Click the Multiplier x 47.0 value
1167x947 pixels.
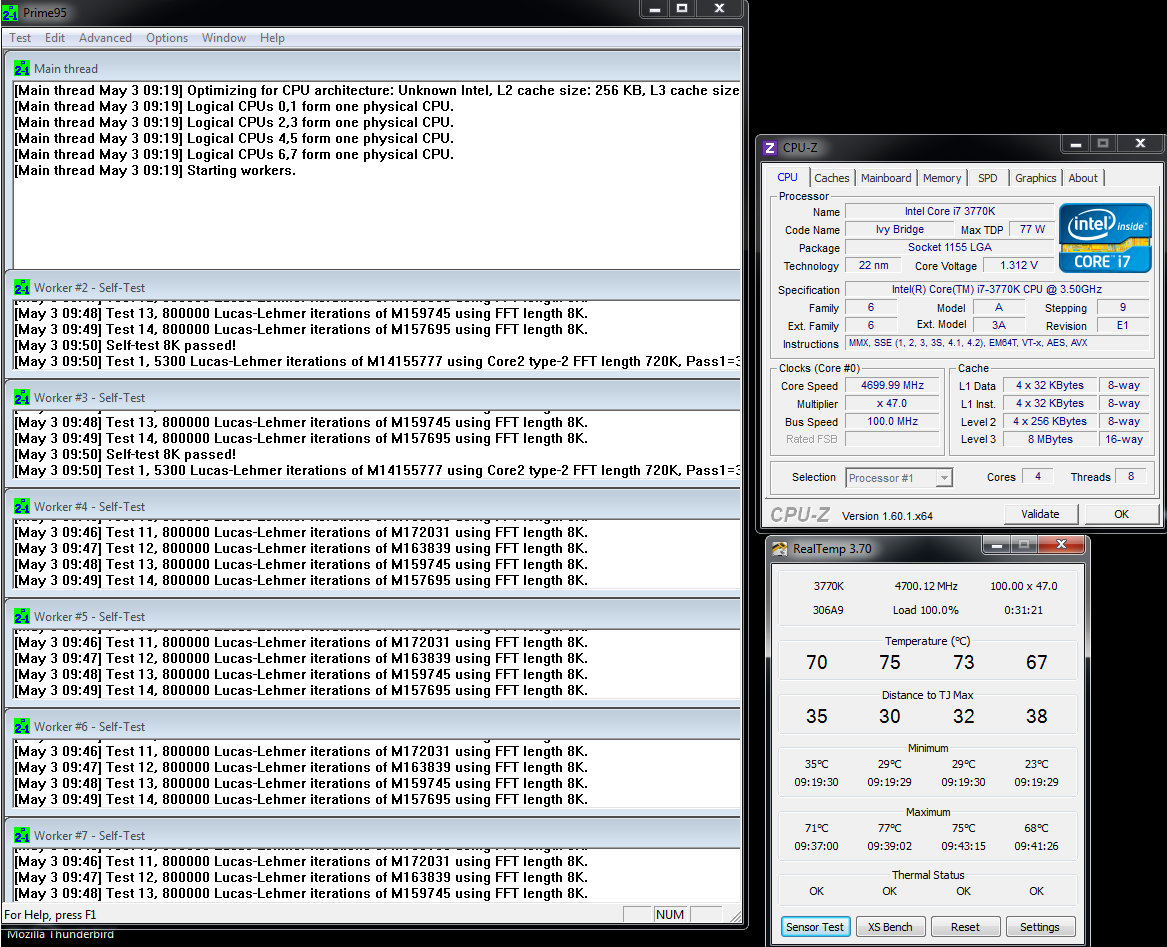pyautogui.click(x=892, y=404)
